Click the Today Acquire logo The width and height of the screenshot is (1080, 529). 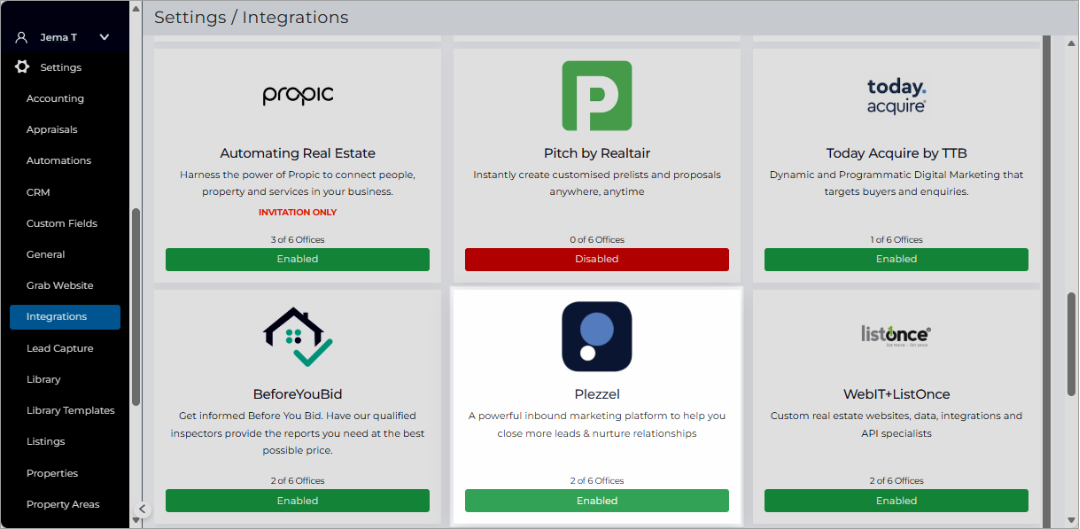[896, 96]
